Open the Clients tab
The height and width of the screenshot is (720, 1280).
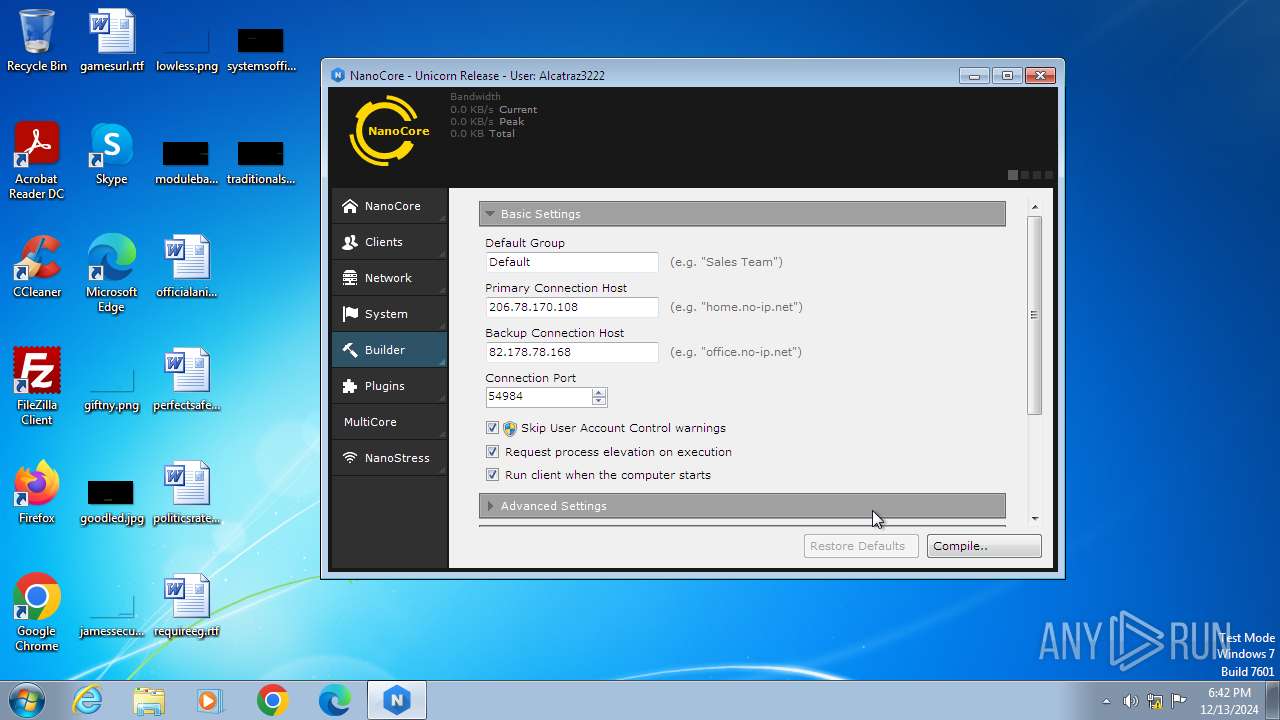(389, 242)
